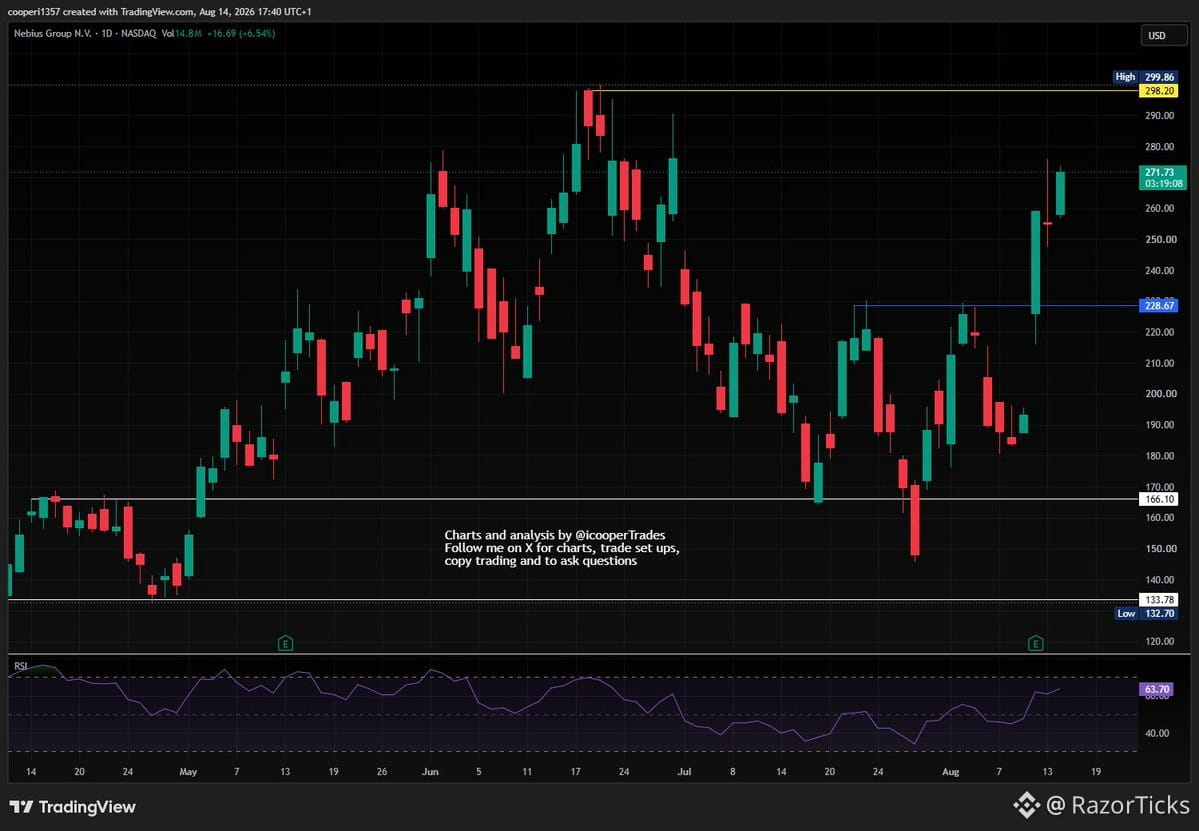Click the August earnings E marker

coord(1035,643)
